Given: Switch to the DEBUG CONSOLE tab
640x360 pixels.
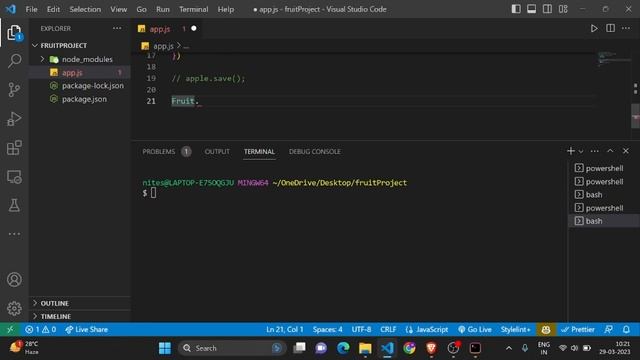Looking at the screenshot, I should tap(315, 151).
